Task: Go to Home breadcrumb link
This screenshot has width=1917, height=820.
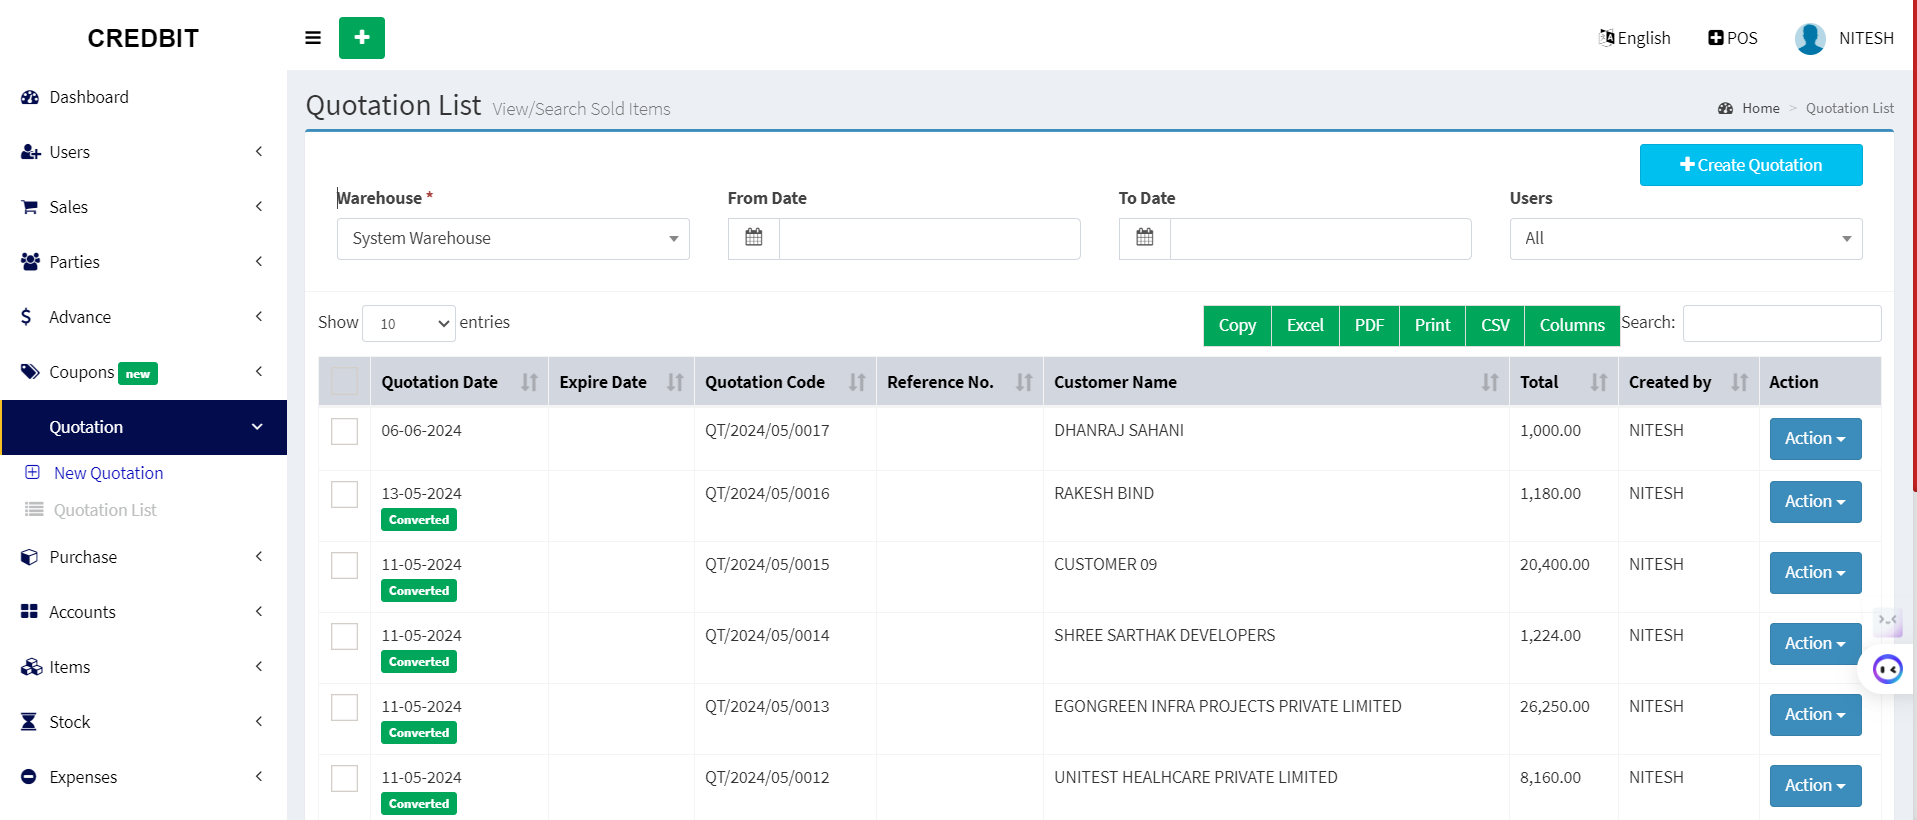Action: tap(1760, 108)
